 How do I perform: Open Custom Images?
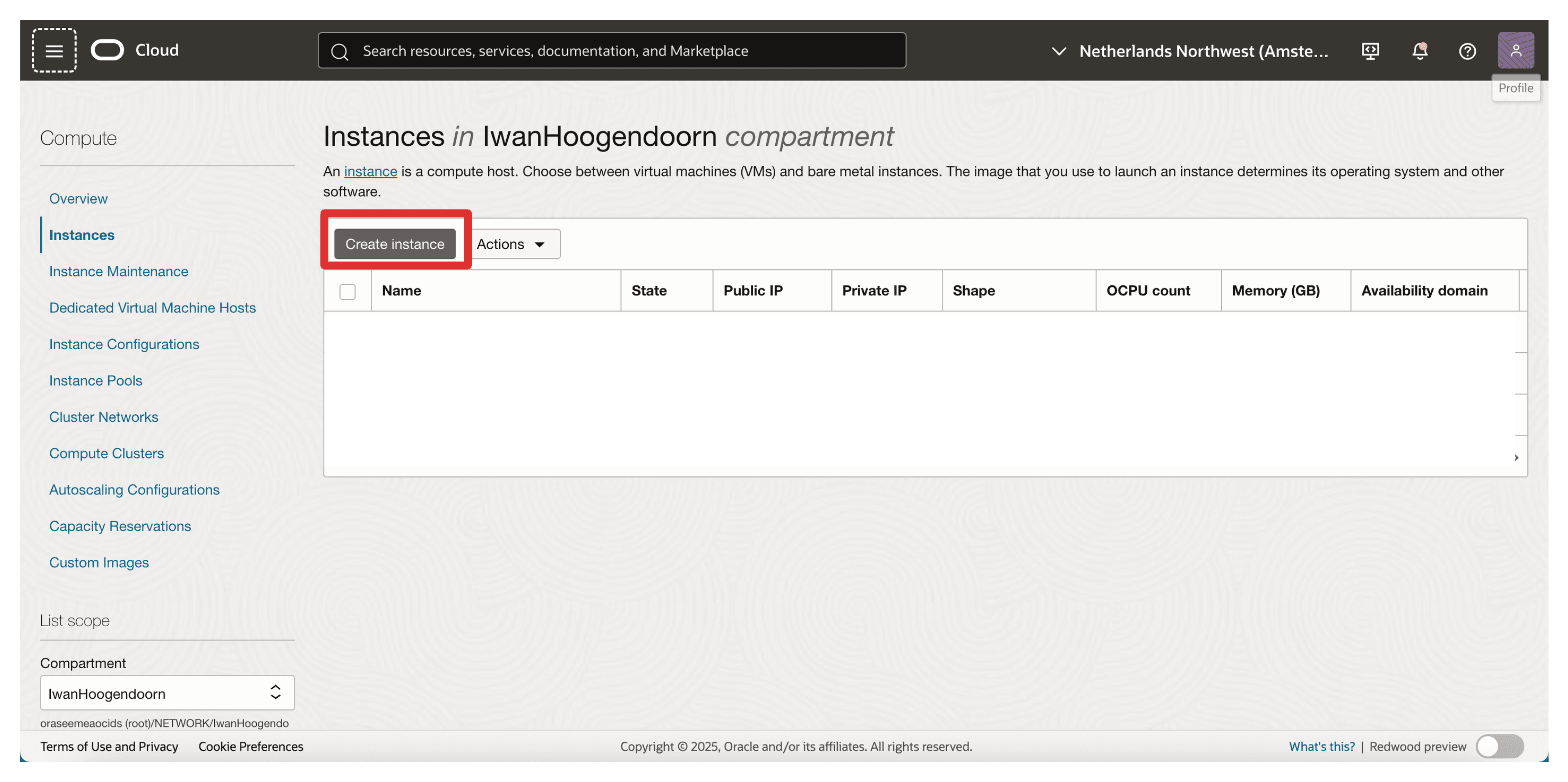pos(99,562)
